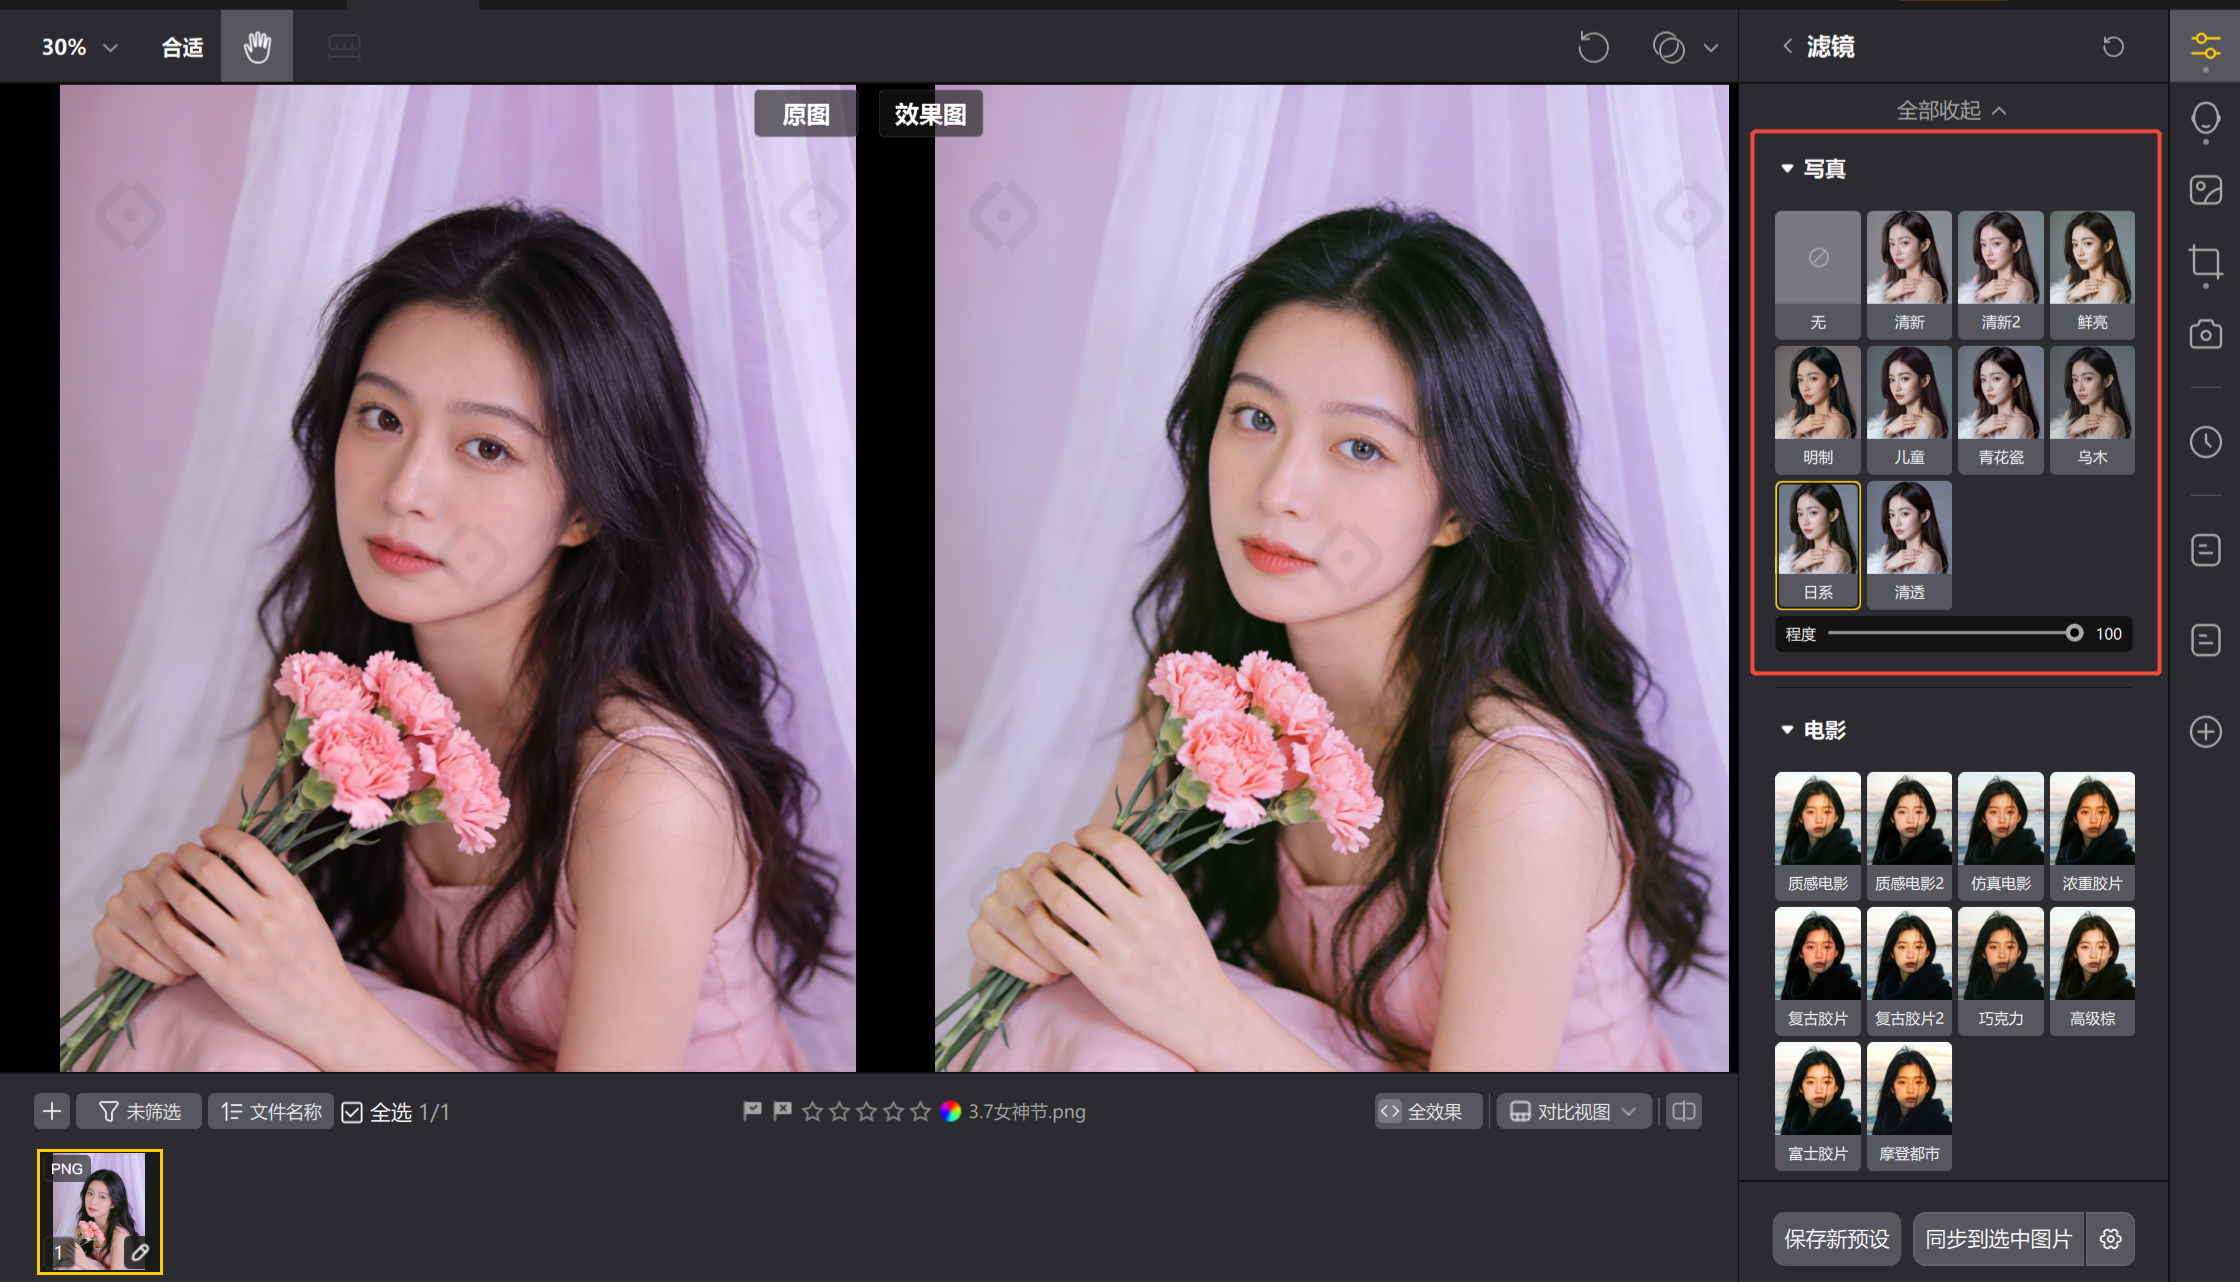Viewport: 2240px width, 1282px height.
Task: Open the crop tool in sidebar
Action: 2205,262
